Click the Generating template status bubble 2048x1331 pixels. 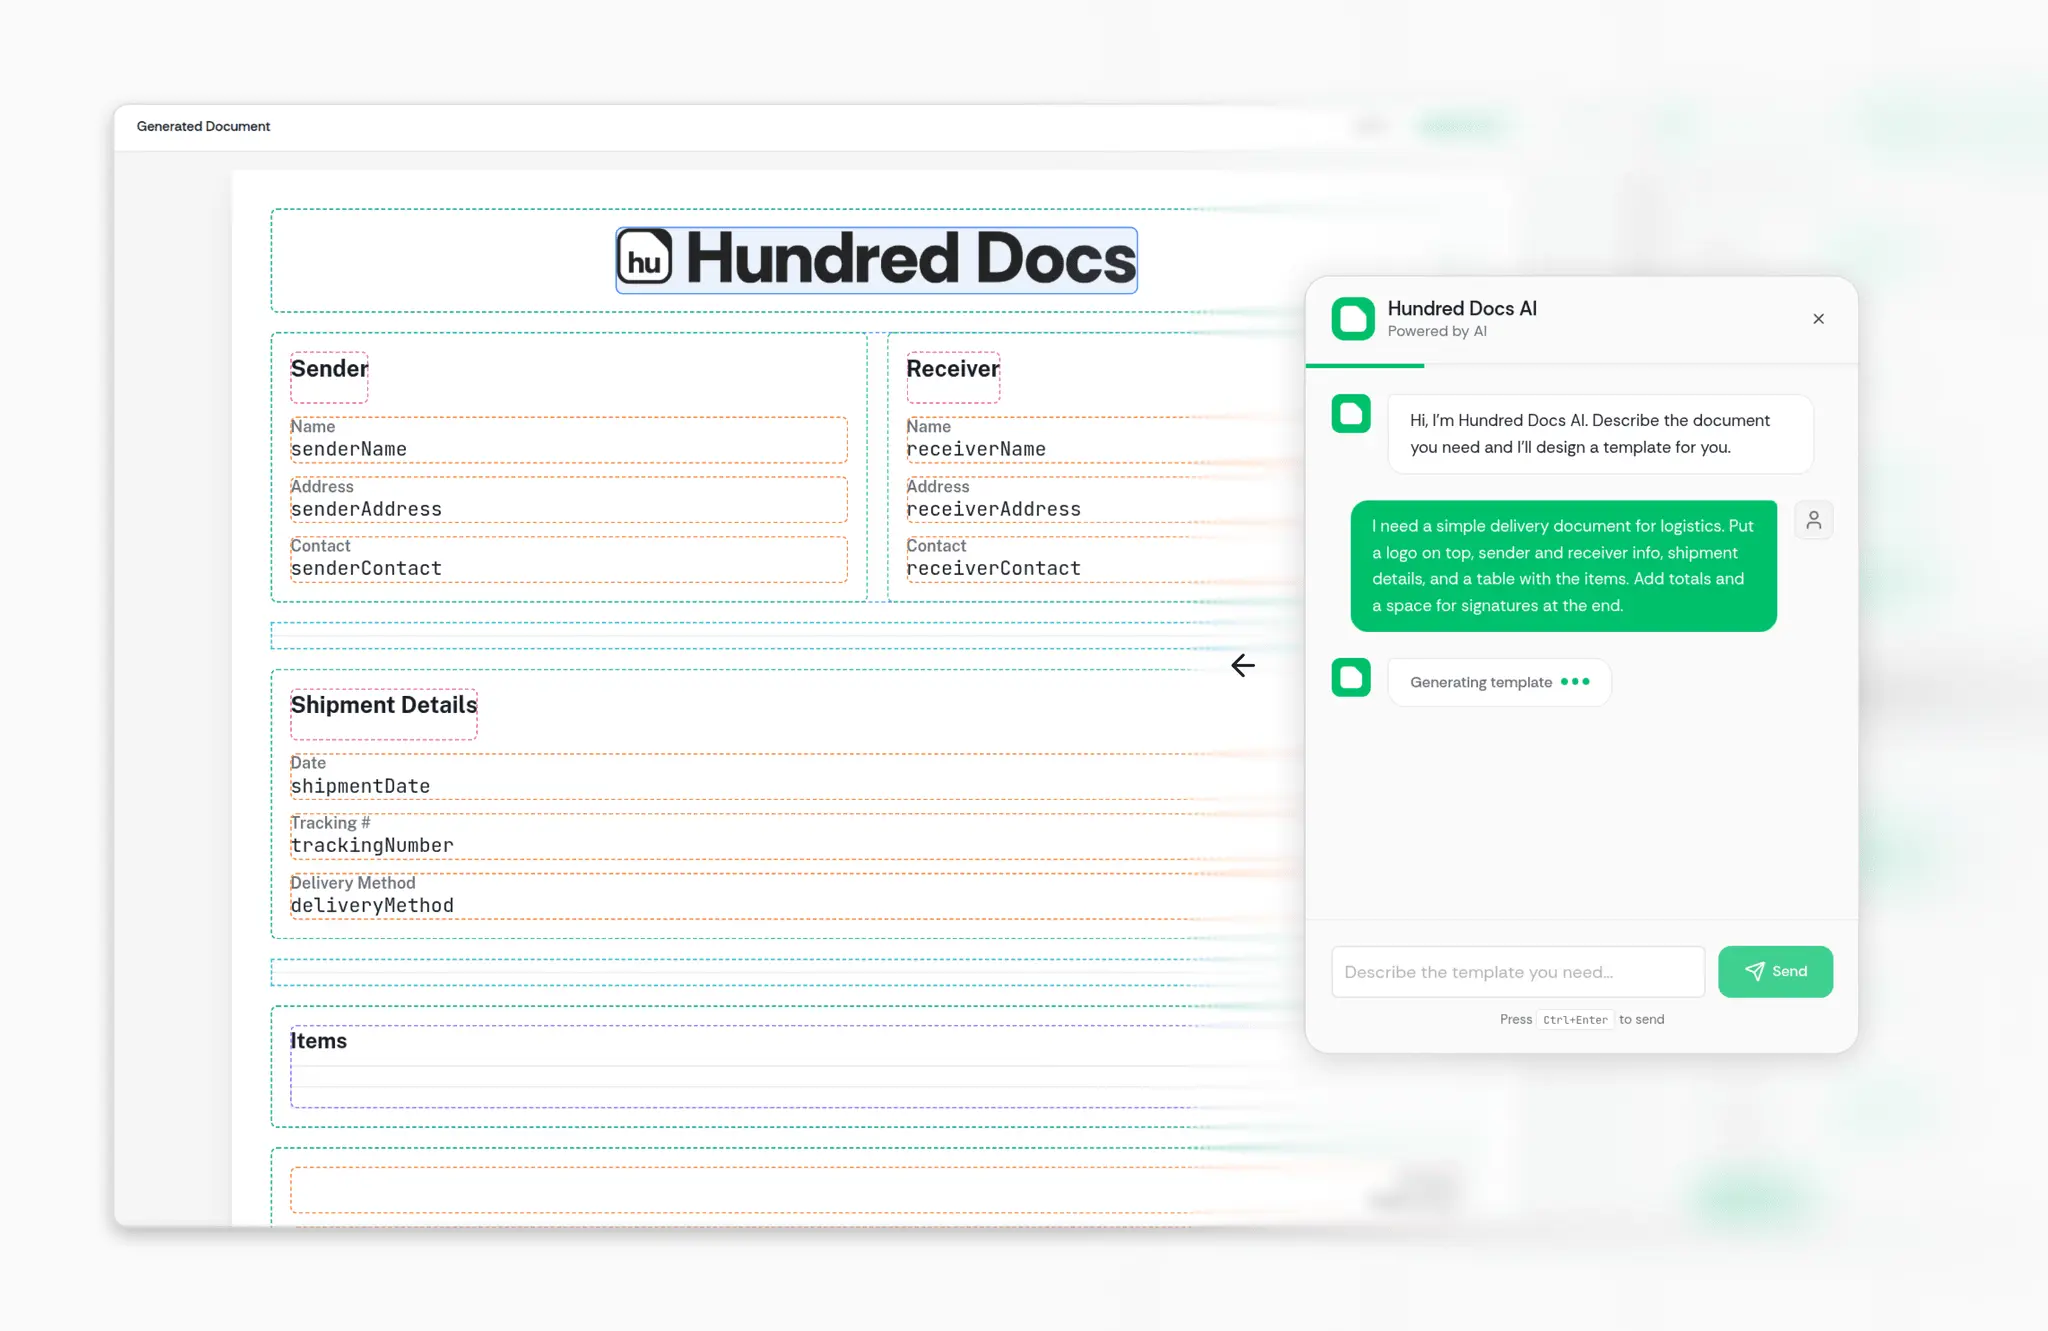click(x=1499, y=682)
